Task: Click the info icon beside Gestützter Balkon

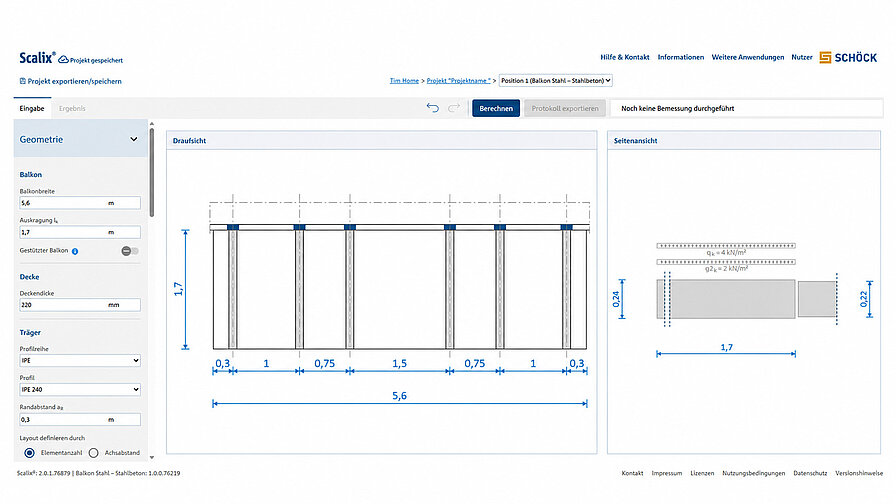Action: tap(75, 251)
